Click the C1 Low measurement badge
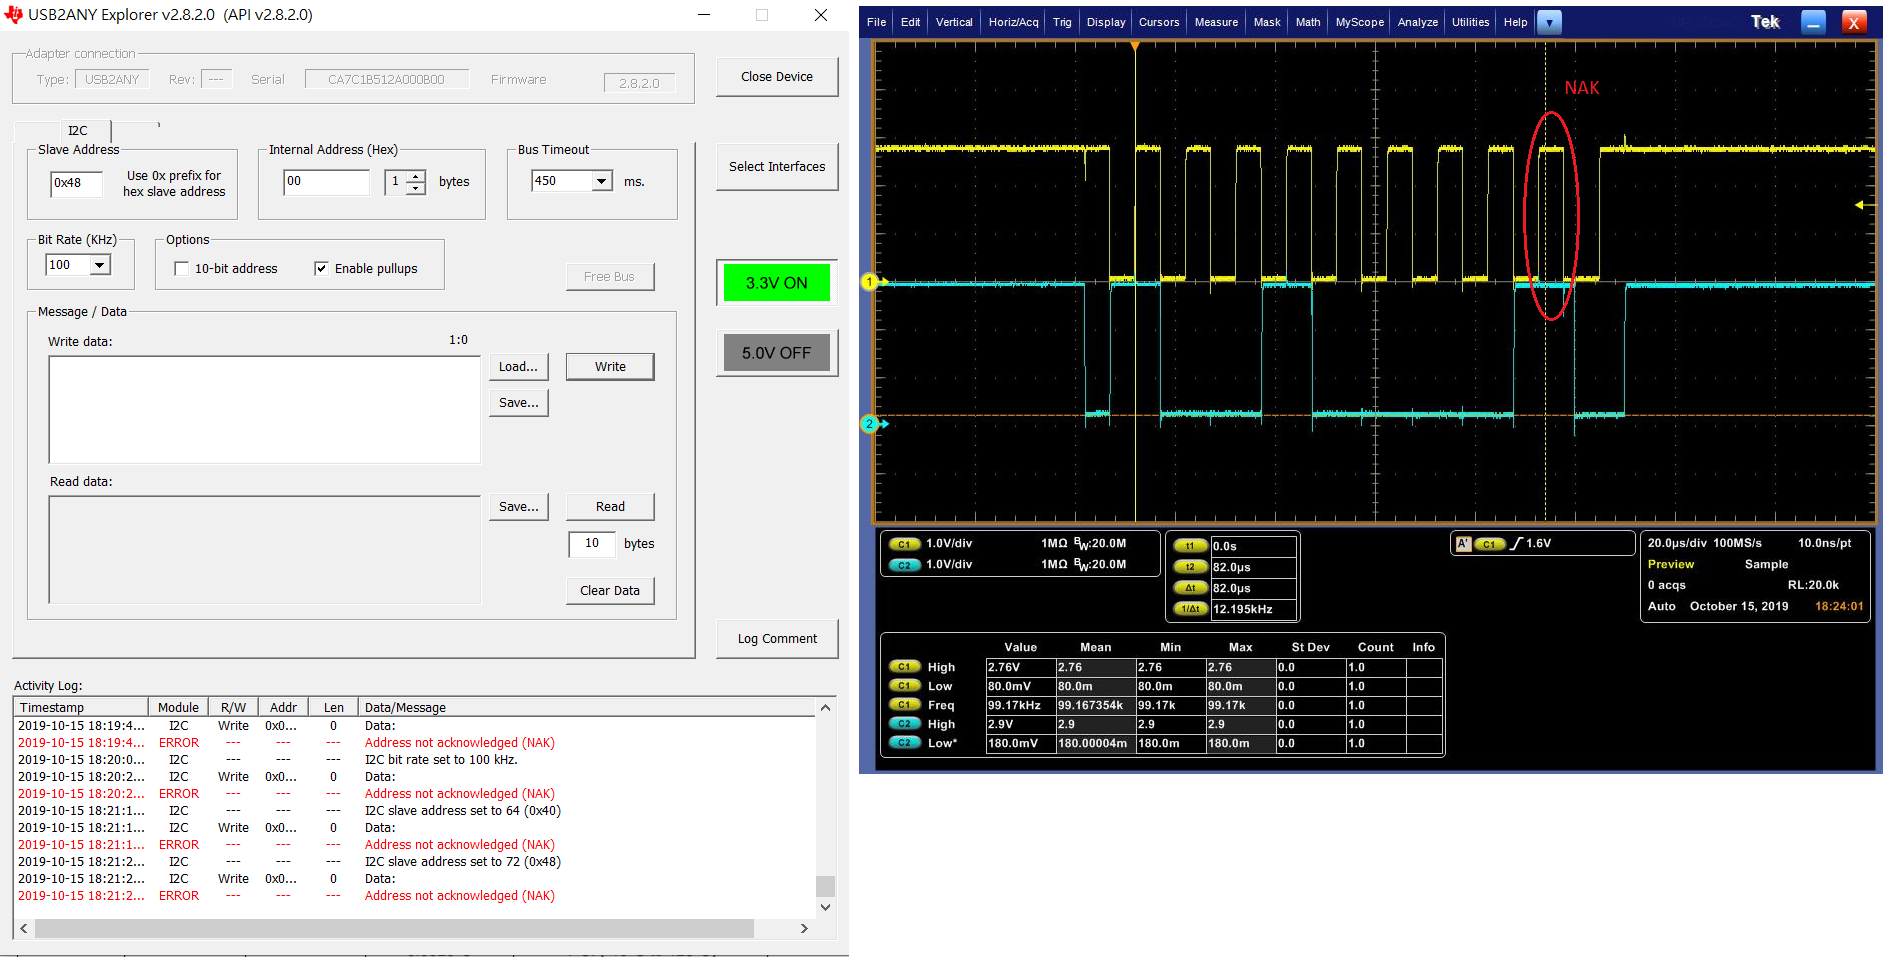 click(x=904, y=686)
